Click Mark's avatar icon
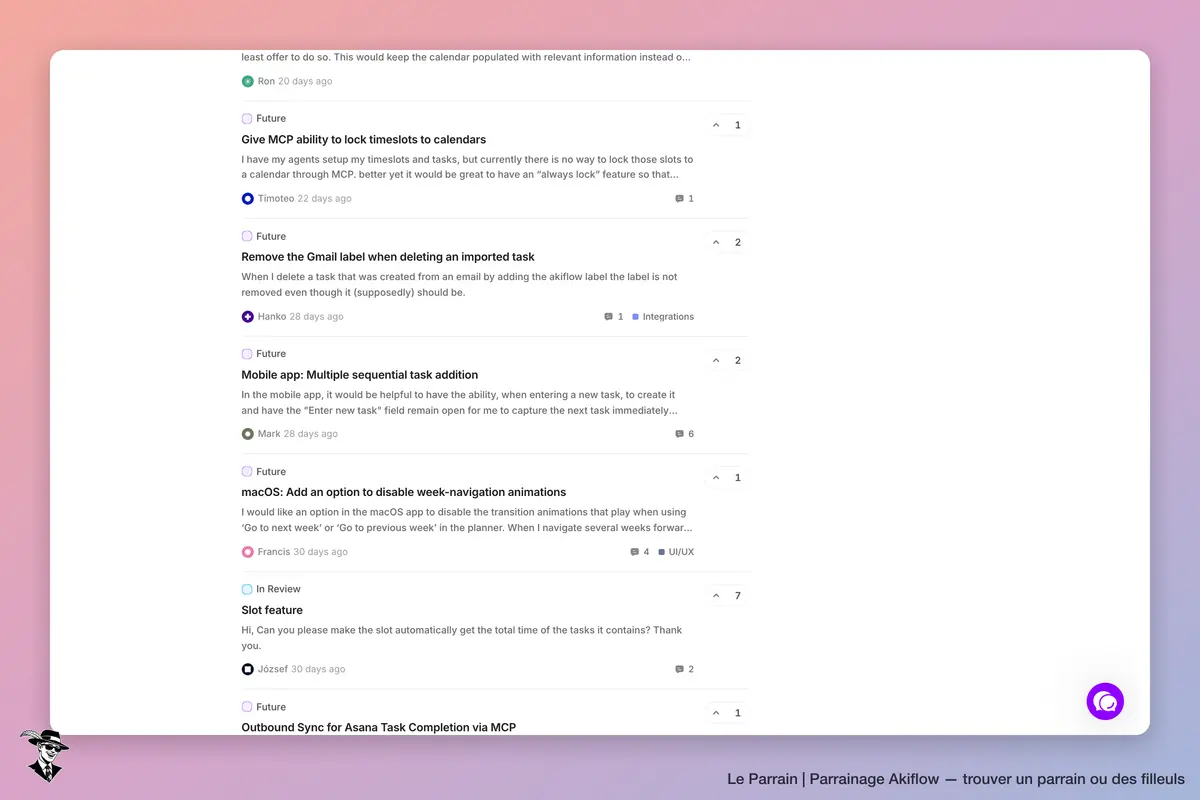This screenshot has height=800, width=1200. coord(248,434)
